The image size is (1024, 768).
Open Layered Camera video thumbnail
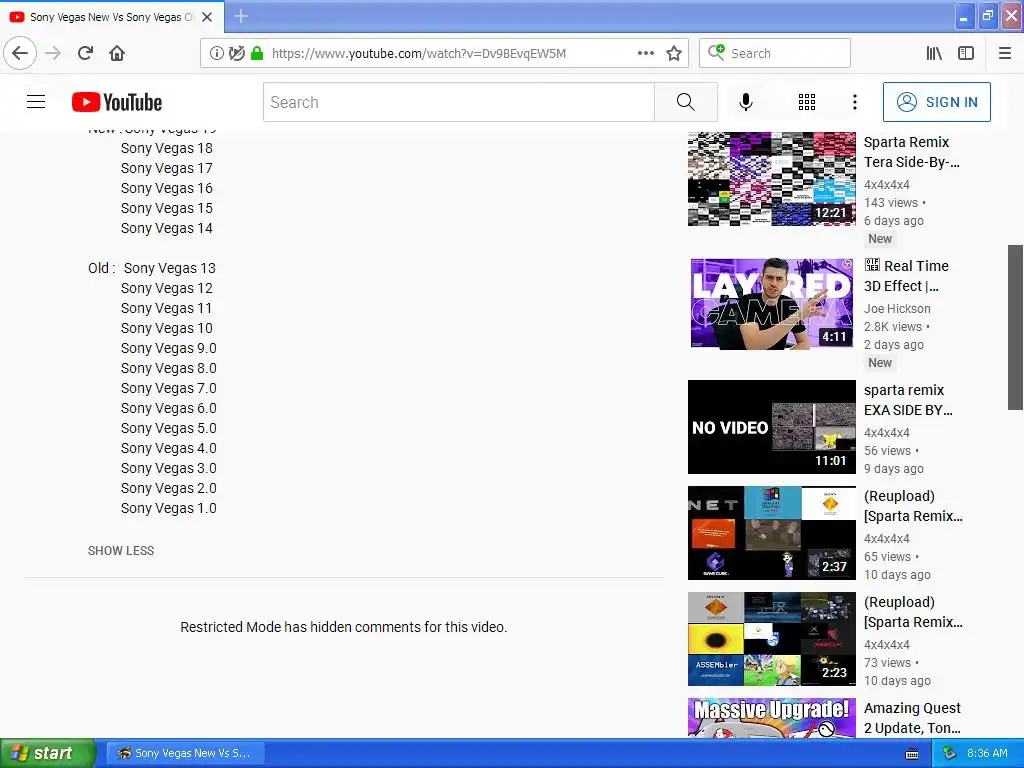coord(771,304)
